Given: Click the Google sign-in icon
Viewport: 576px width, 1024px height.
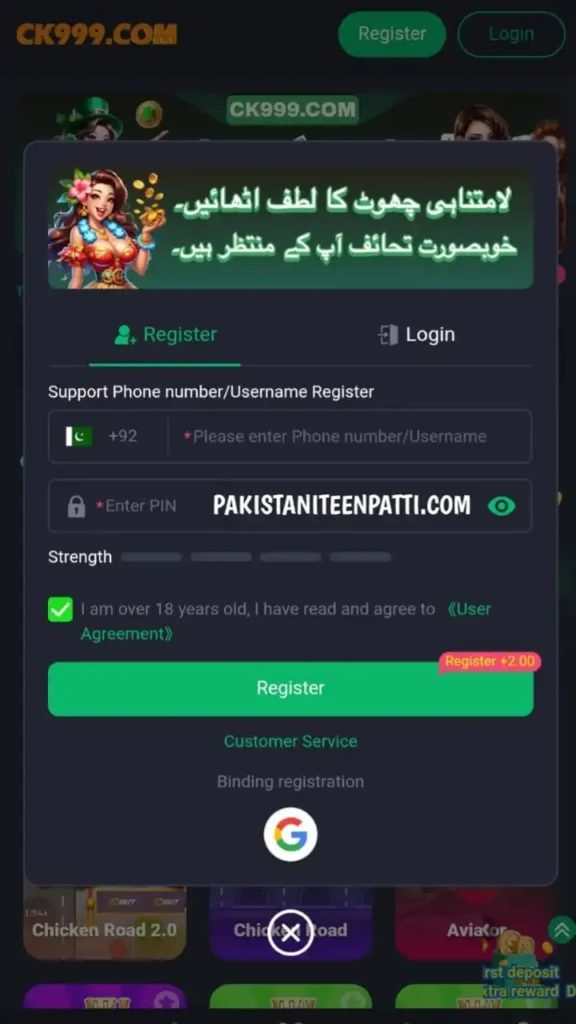Looking at the screenshot, I should (291, 835).
